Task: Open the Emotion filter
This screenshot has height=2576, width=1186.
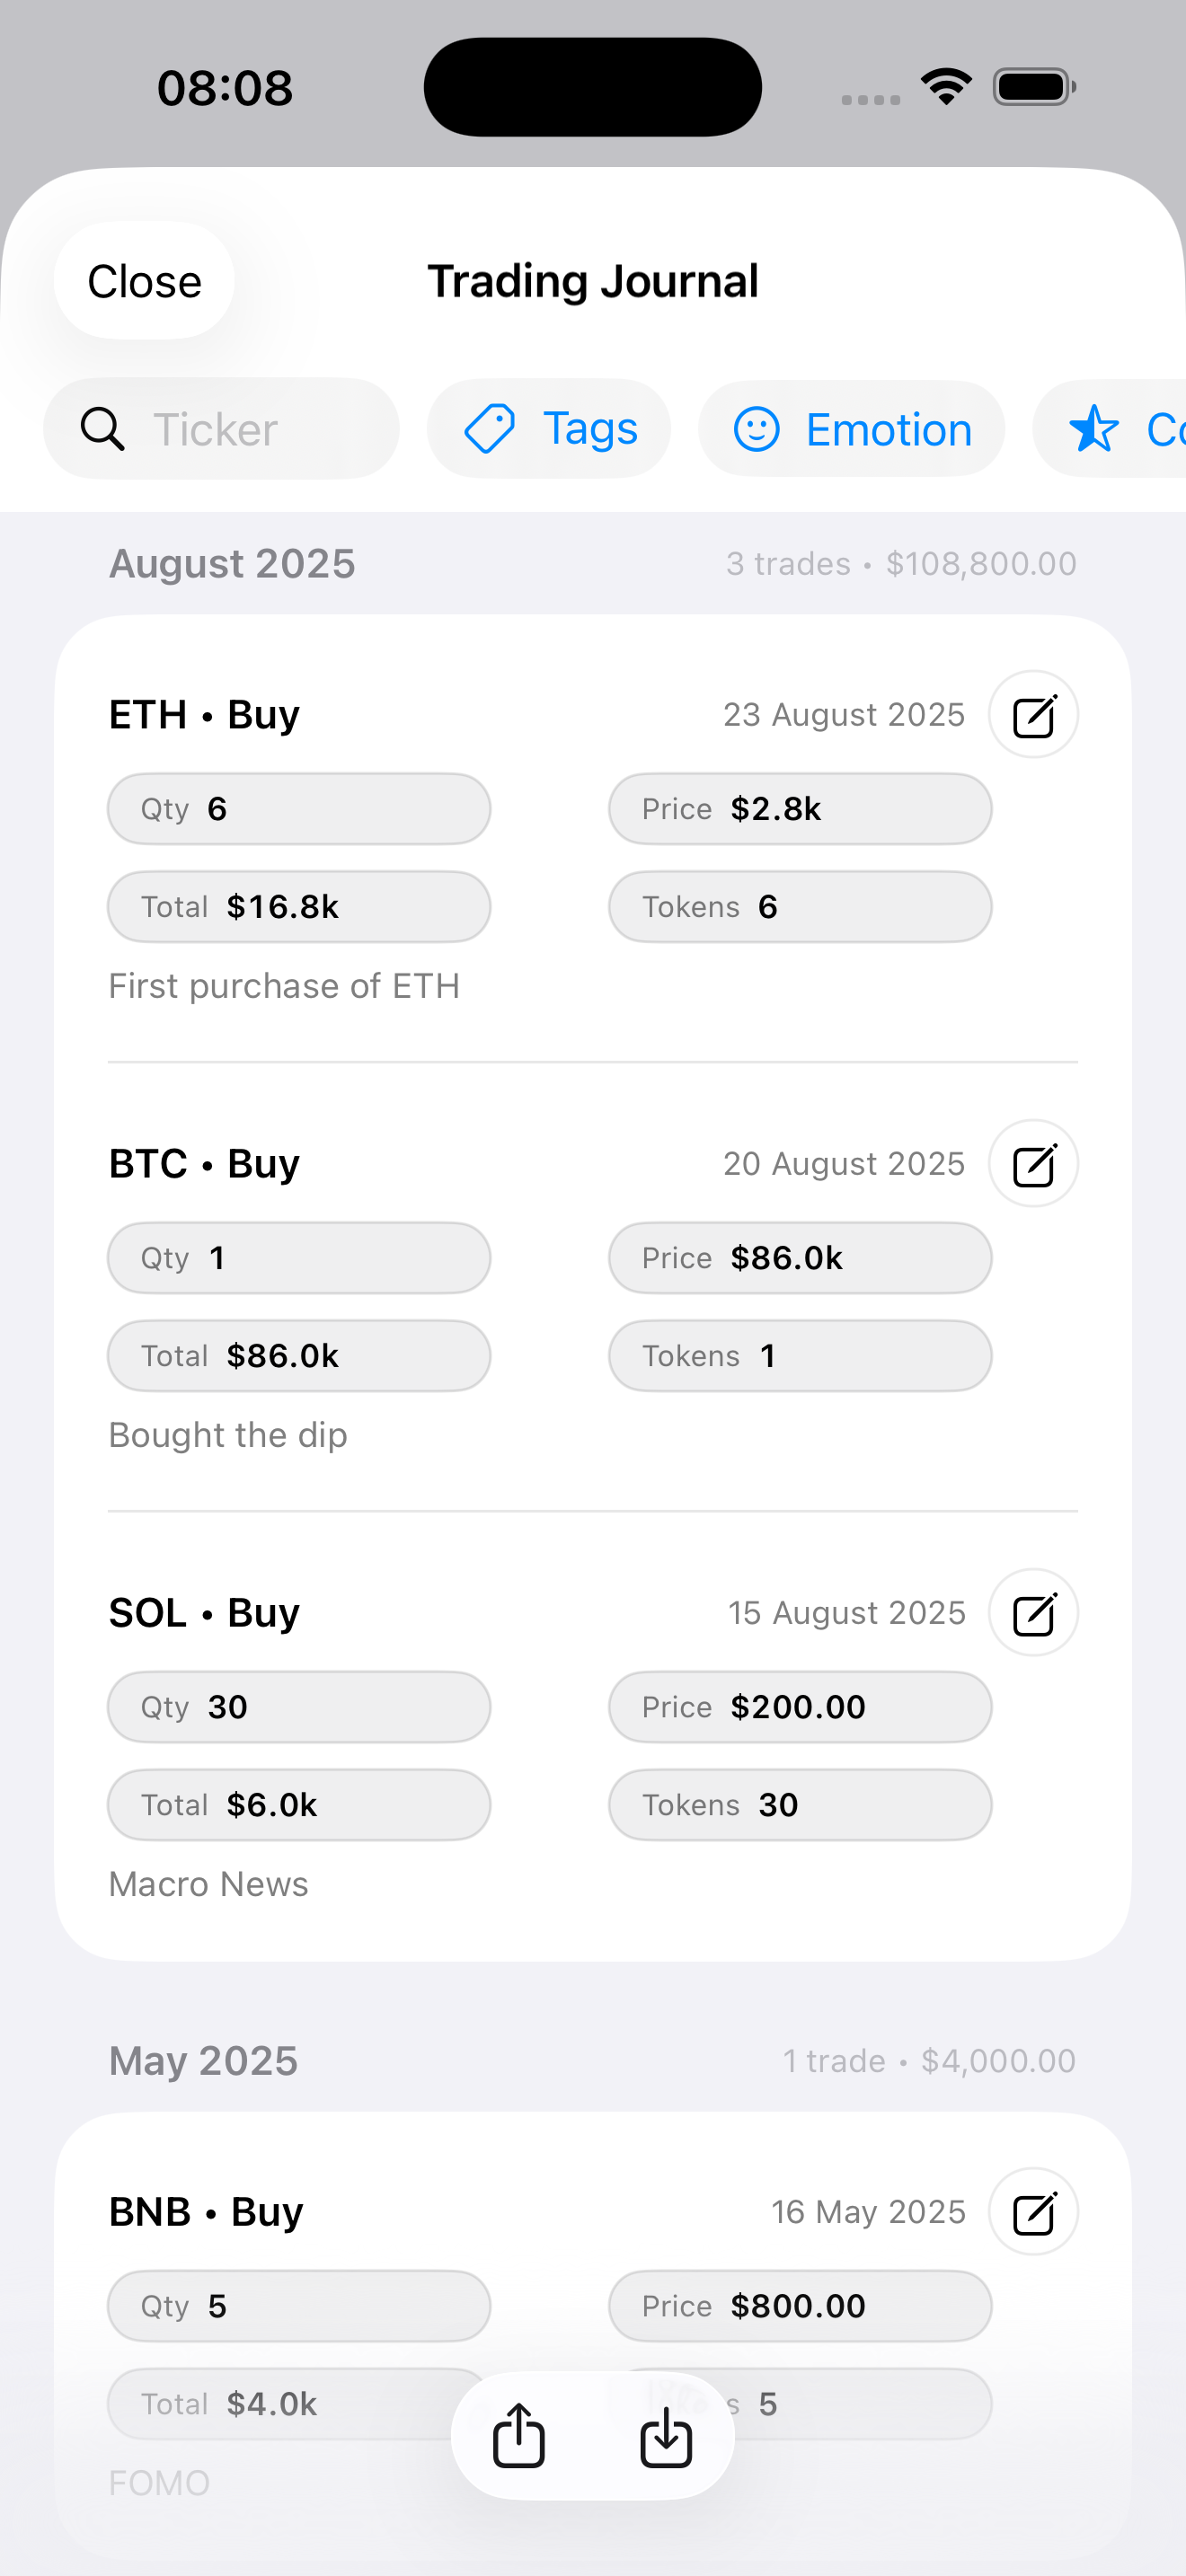Action: click(x=851, y=429)
